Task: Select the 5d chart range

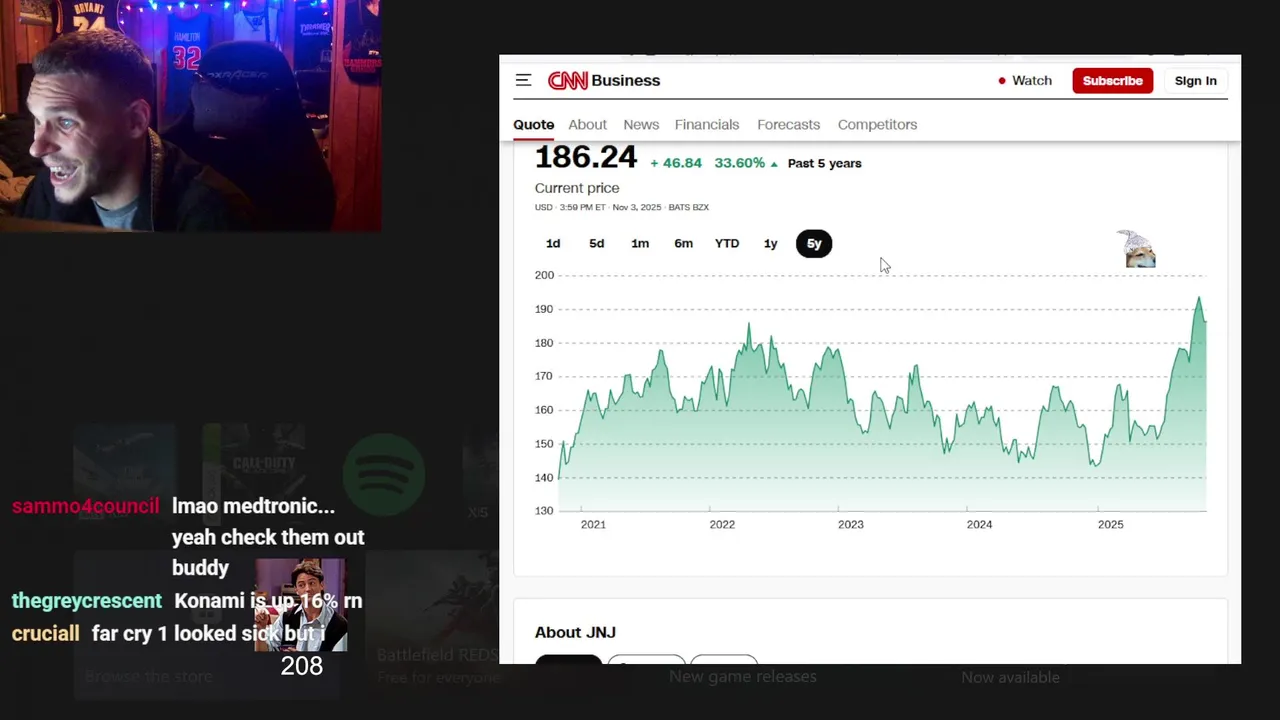Action: [x=597, y=244]
